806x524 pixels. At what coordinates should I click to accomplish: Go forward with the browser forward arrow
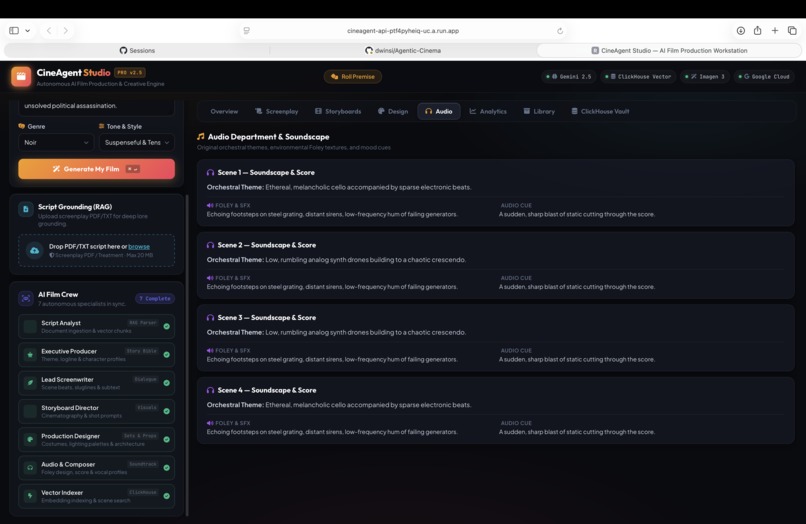coord(66,31)
